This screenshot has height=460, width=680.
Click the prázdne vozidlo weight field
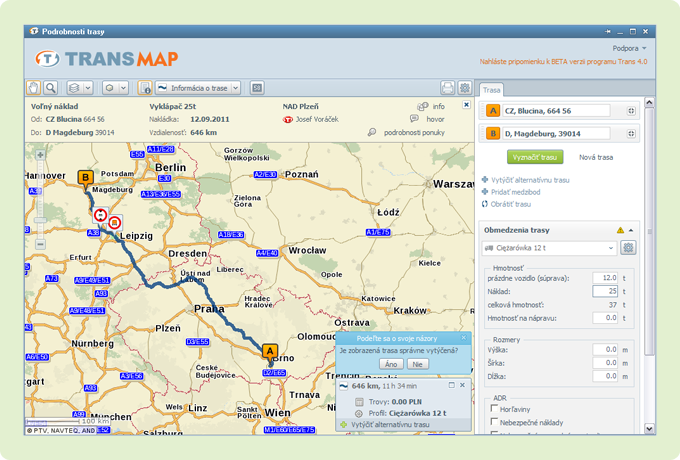coord(605,278)
